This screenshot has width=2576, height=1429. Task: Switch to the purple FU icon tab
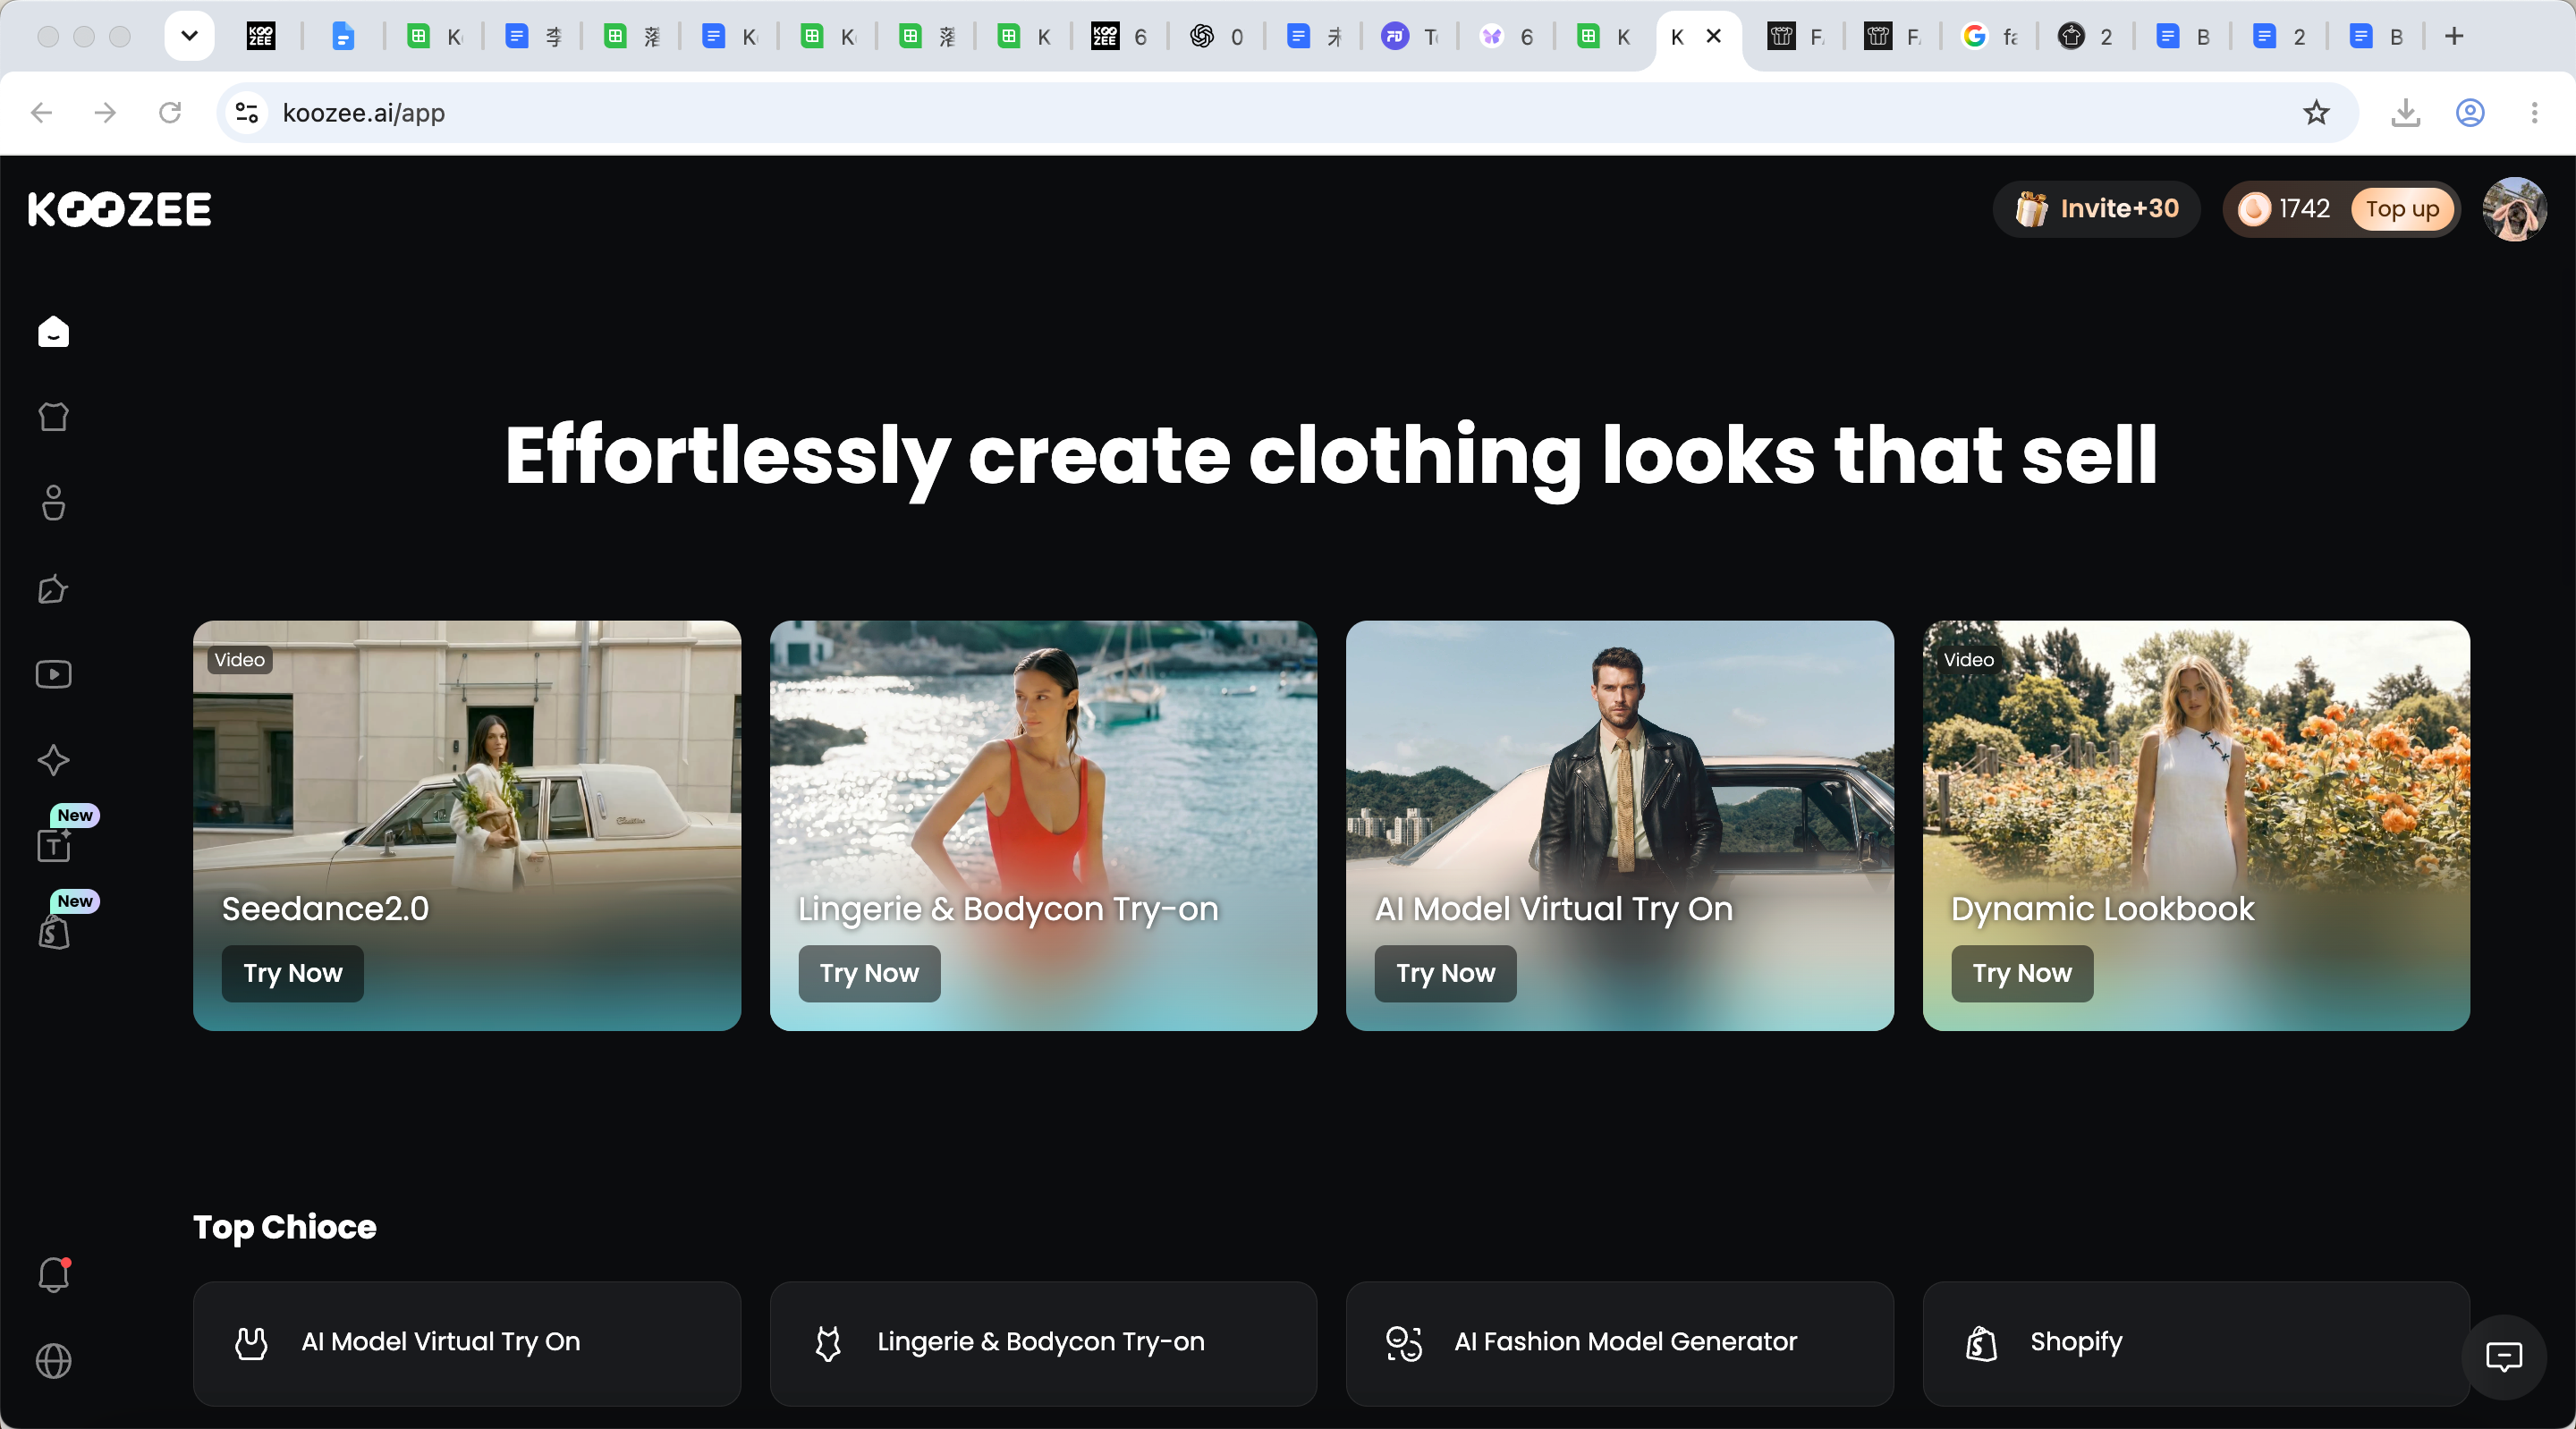click(x=1410, y=37)
